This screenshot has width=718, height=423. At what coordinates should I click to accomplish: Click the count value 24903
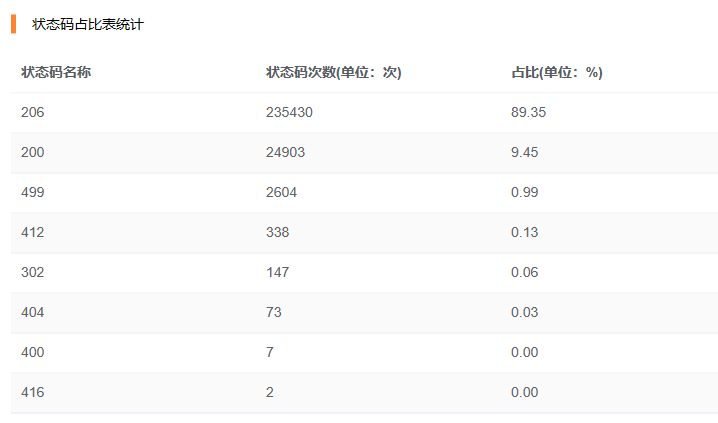pyautogui.click(x=285, y=153)
